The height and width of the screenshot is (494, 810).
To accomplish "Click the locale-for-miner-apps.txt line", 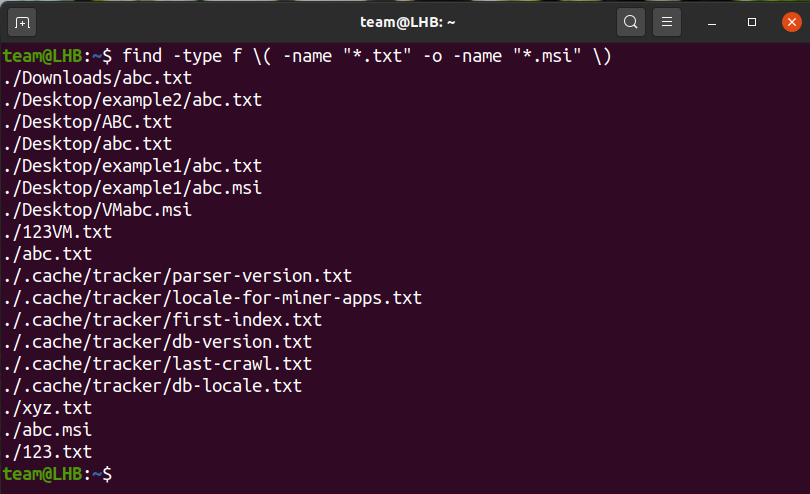I will tap(212, 297).
